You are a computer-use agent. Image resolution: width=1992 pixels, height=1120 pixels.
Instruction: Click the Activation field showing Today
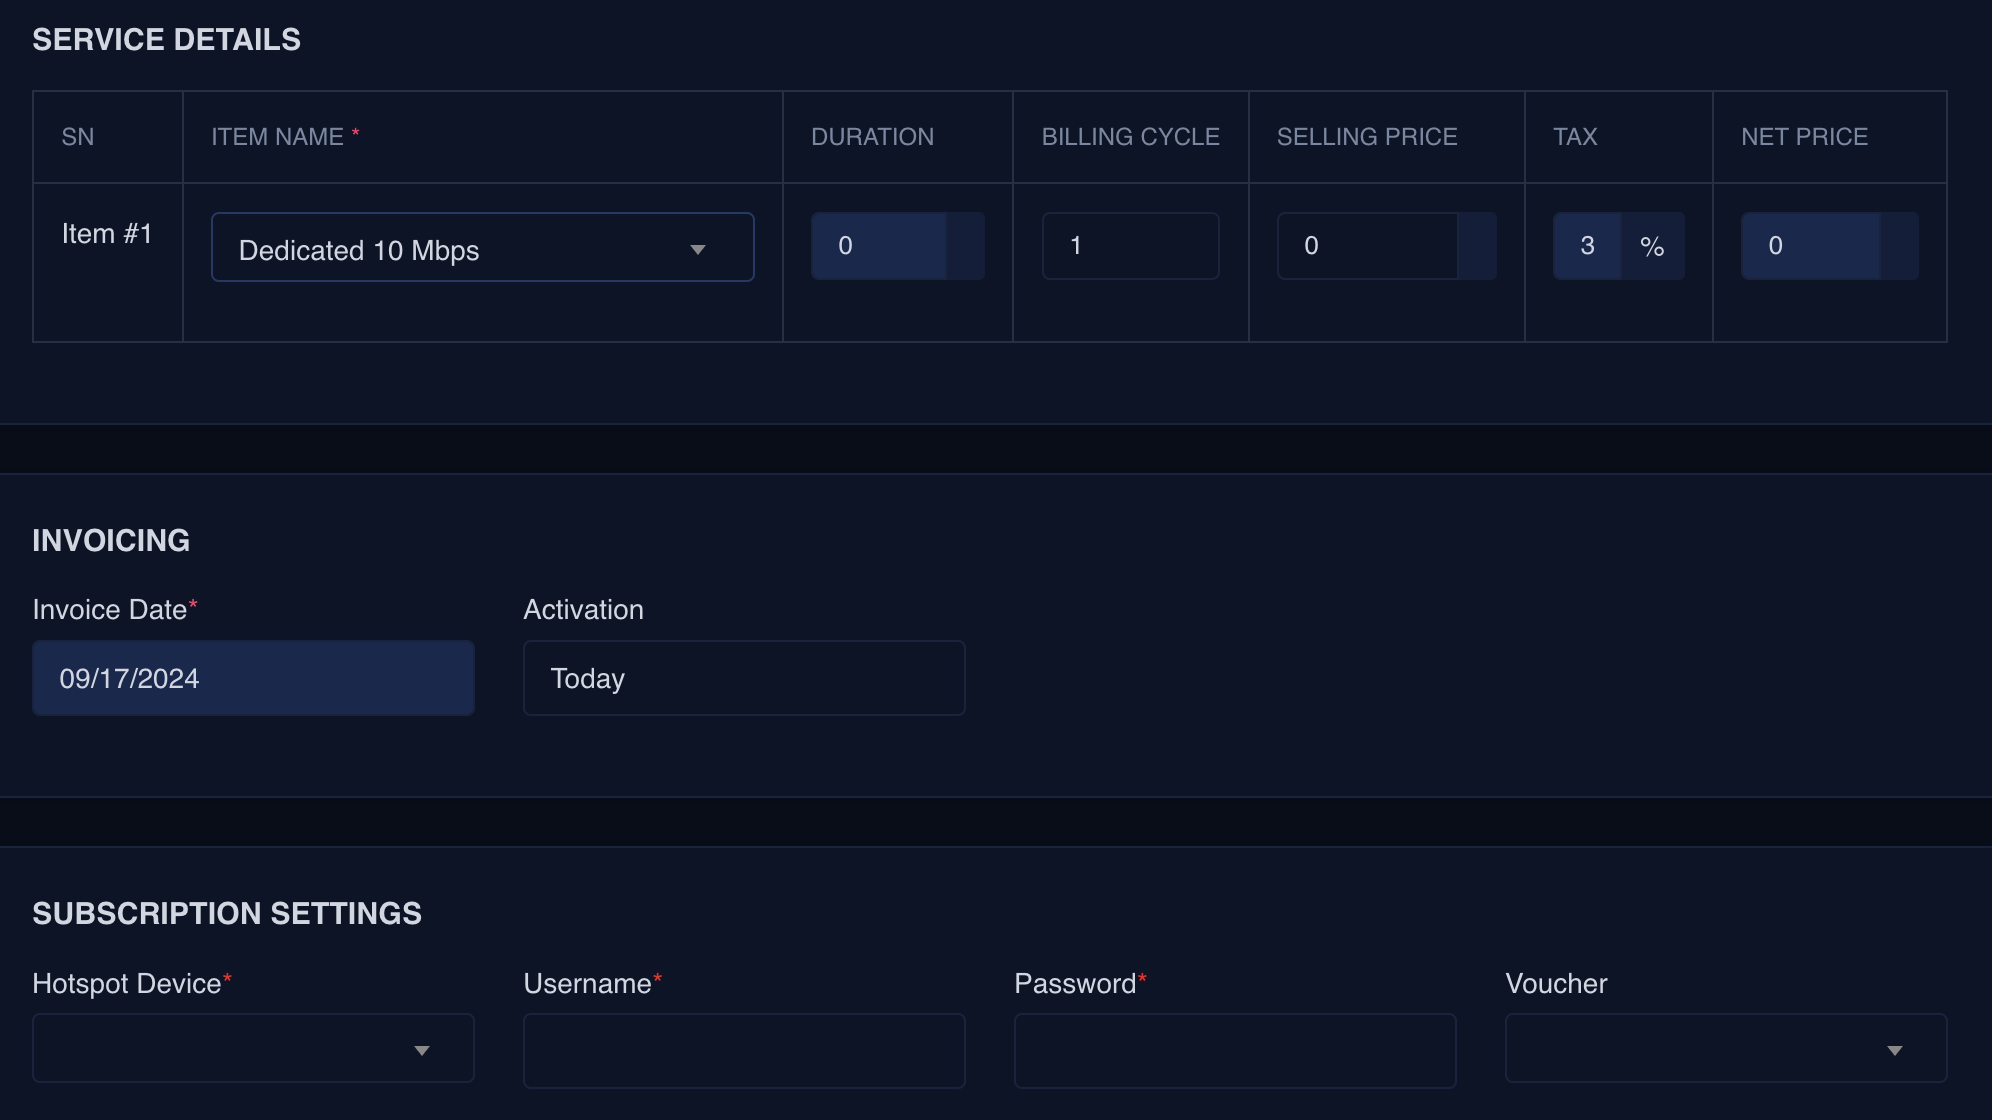744,678
